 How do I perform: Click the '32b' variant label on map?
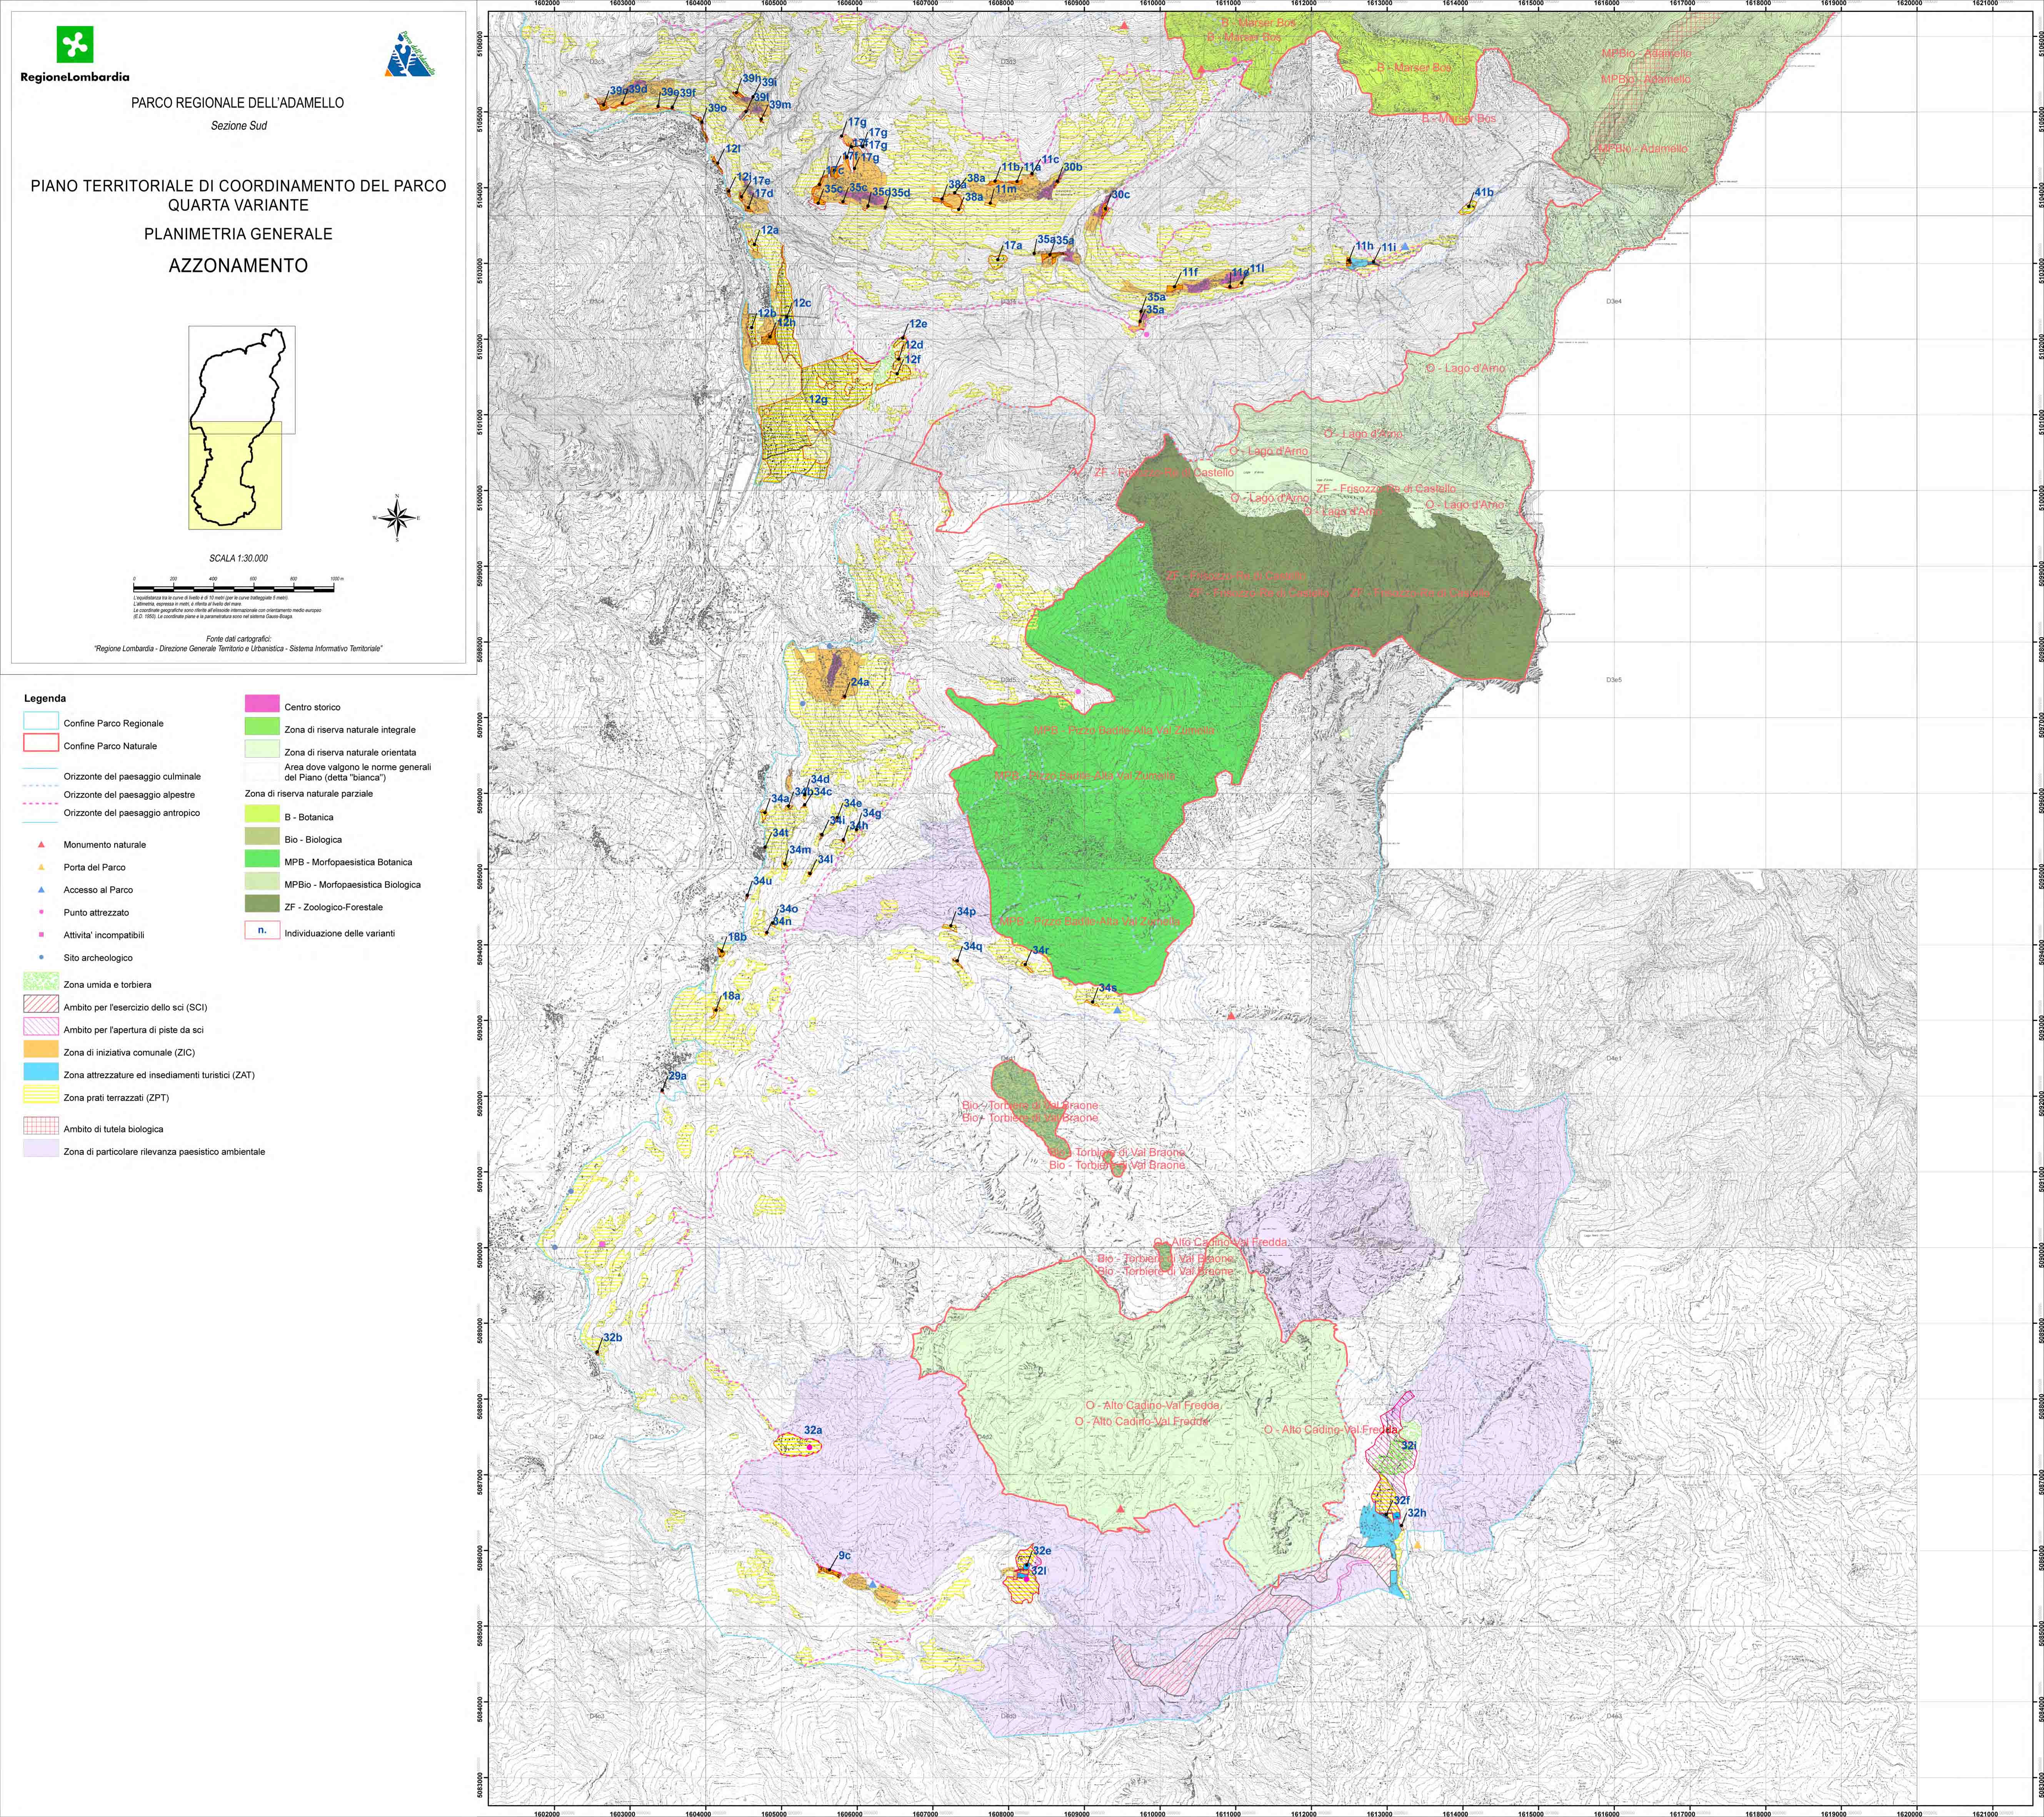613,1338
